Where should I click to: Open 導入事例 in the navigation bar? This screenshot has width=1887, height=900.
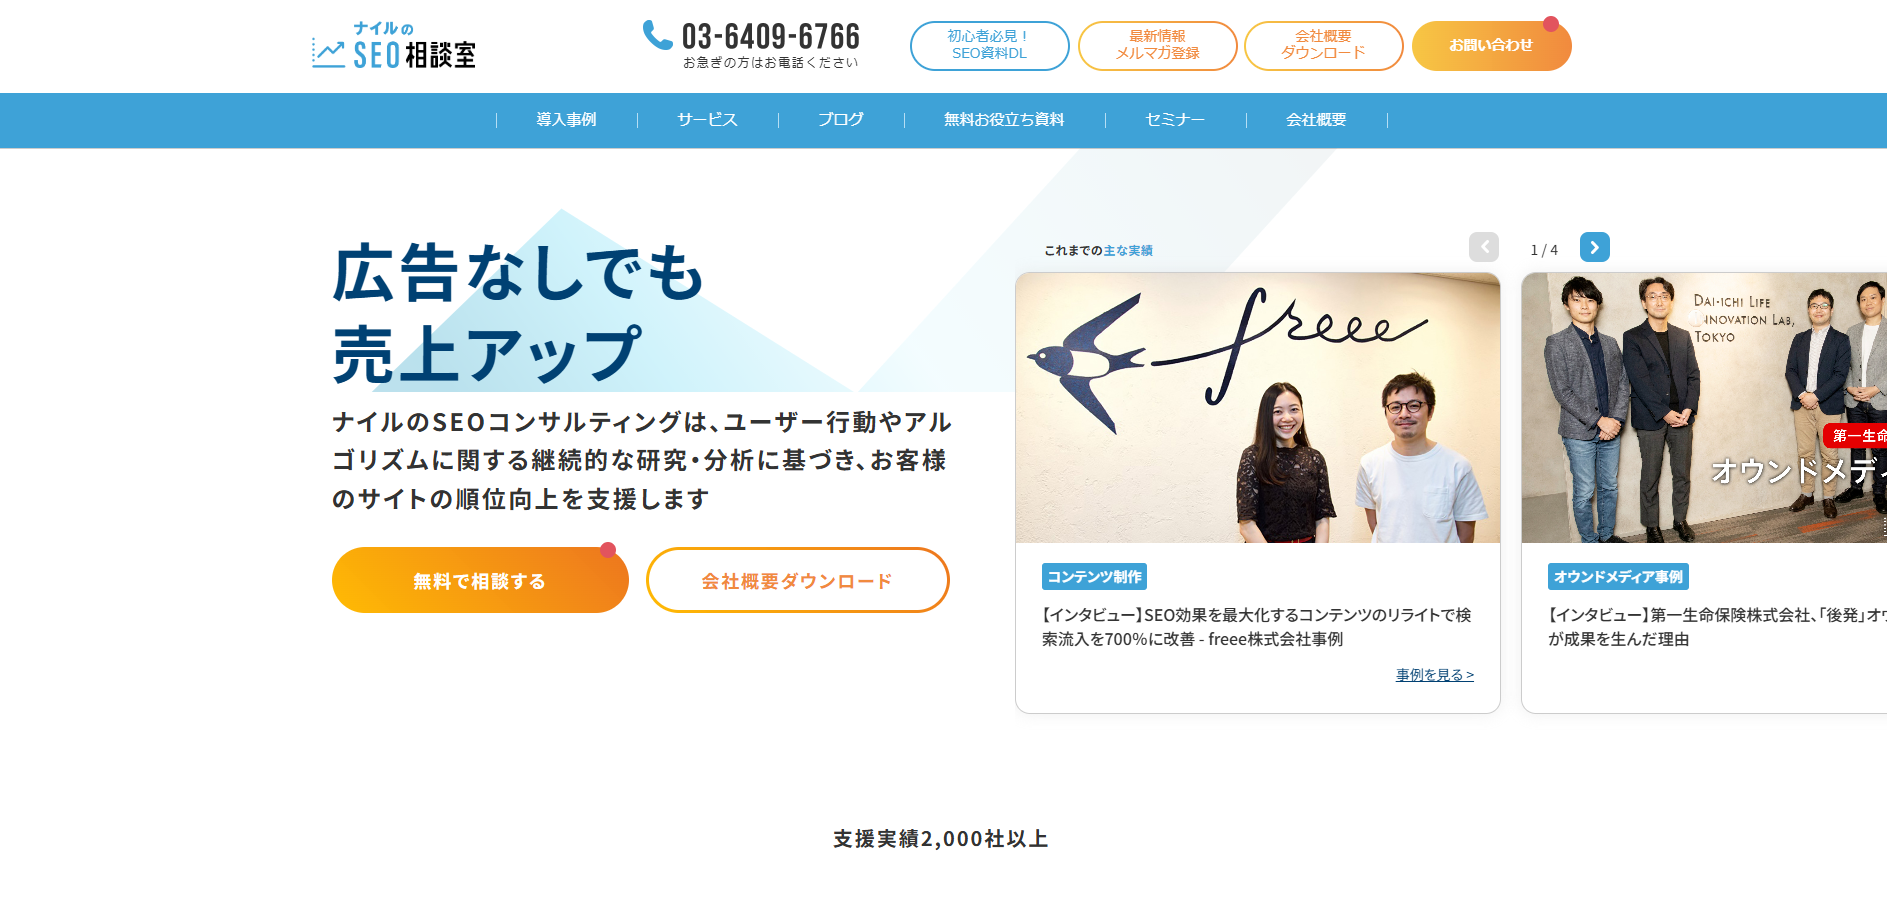tap(566, 120)
